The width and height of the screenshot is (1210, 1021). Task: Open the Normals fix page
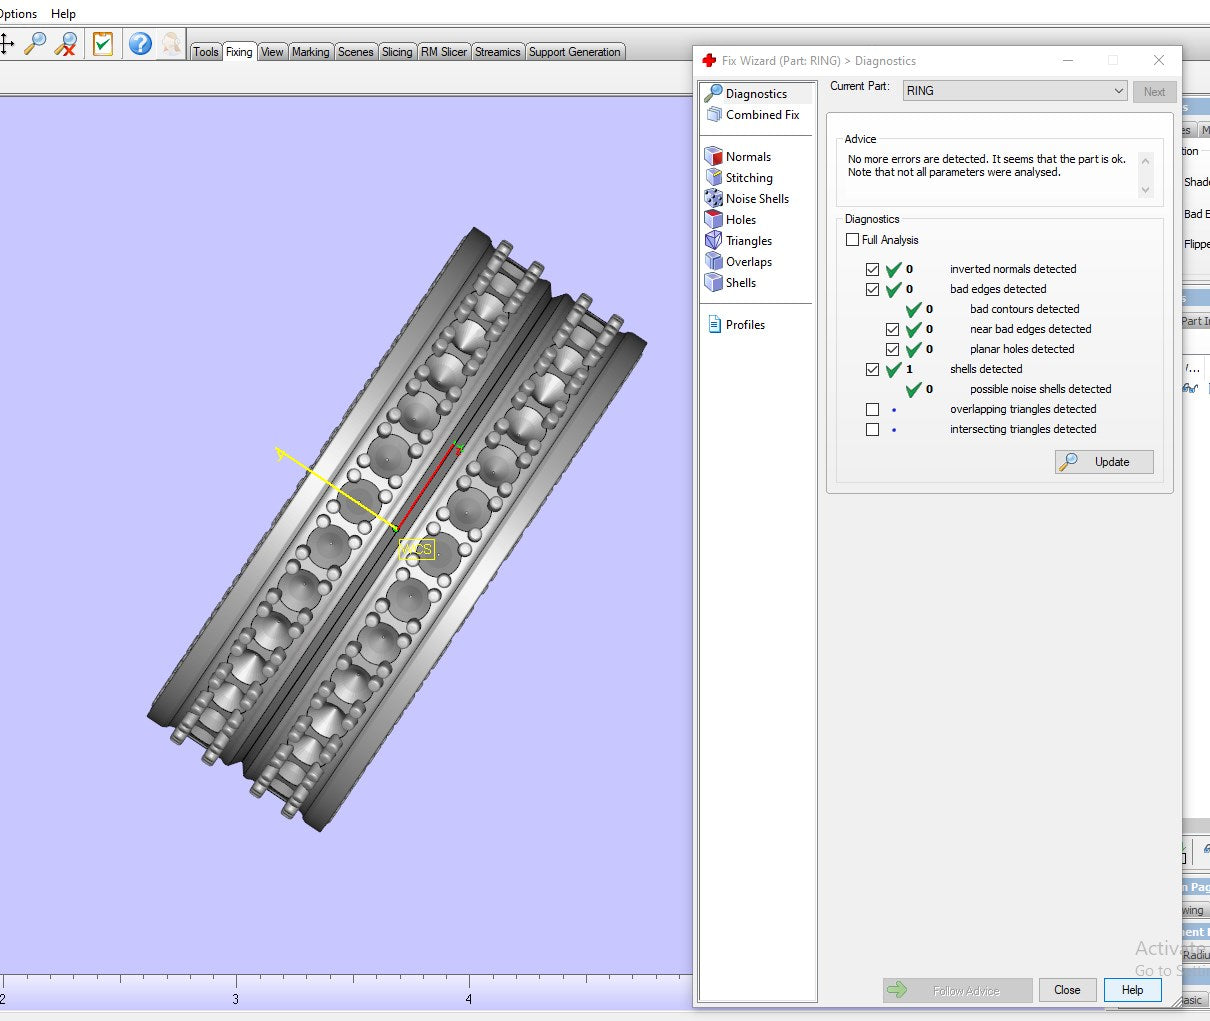[x=747, y=157]
